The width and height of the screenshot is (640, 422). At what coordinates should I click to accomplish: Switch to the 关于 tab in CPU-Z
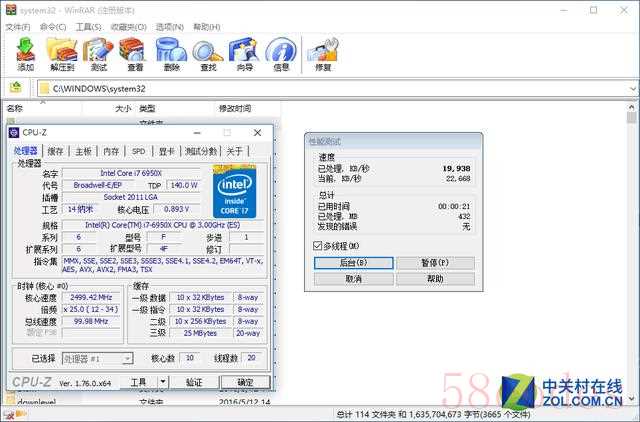234,151
